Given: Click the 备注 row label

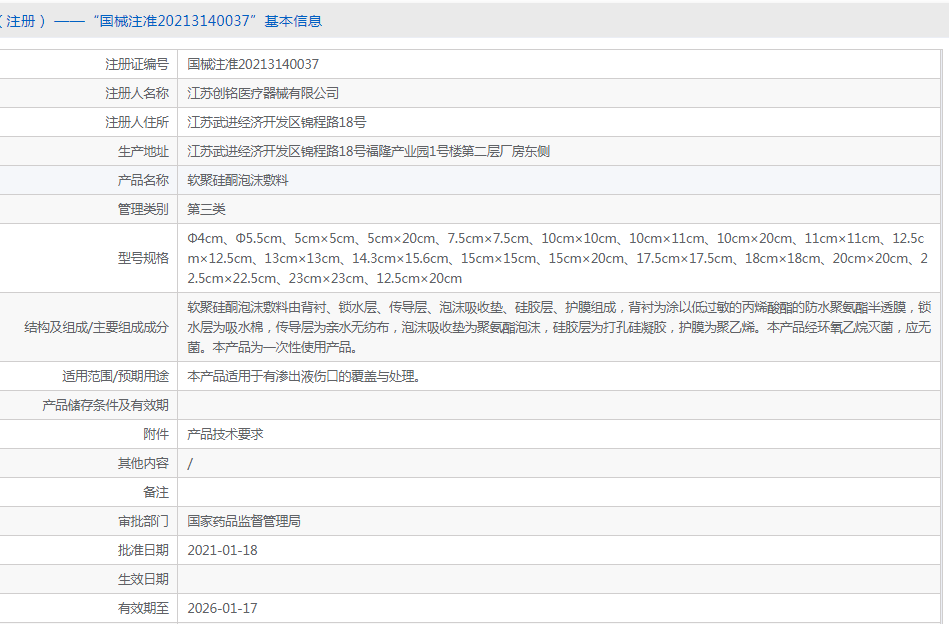Looking at the screenshot, I should [x=156, y=493].
